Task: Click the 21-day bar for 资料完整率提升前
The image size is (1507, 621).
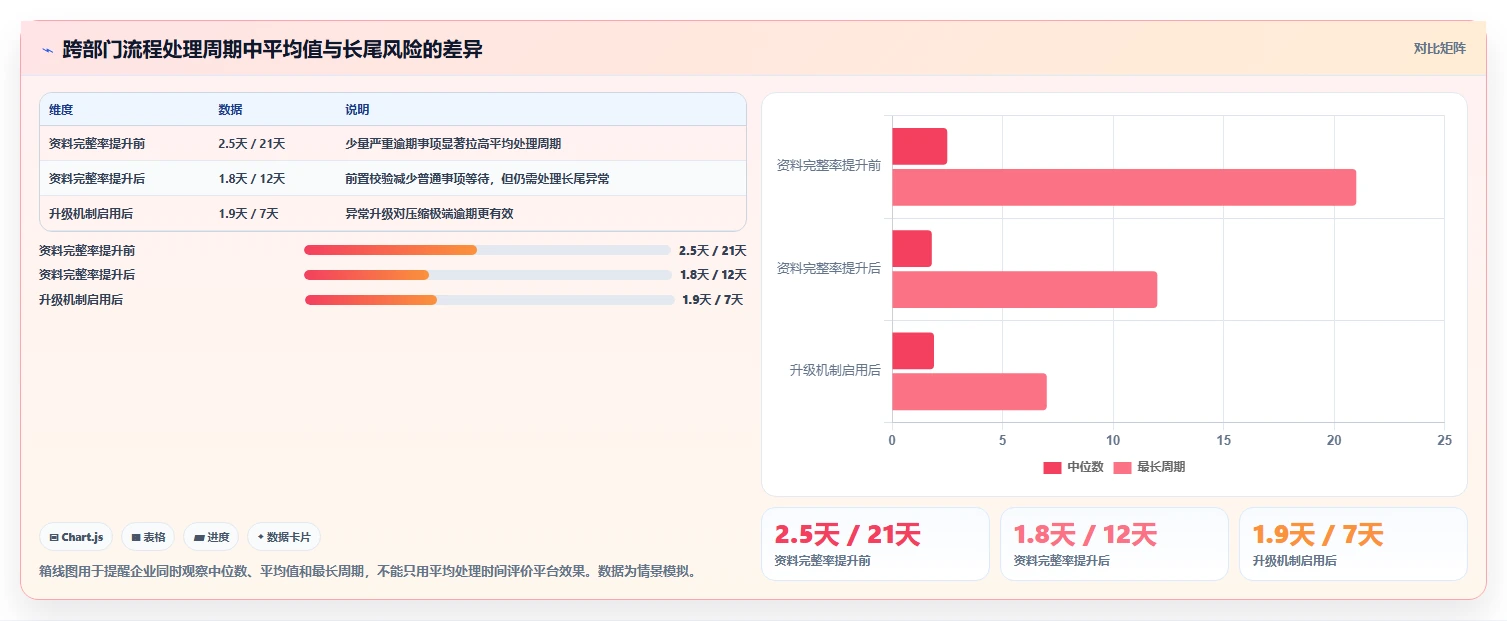Action: (x=1124, y=187)
